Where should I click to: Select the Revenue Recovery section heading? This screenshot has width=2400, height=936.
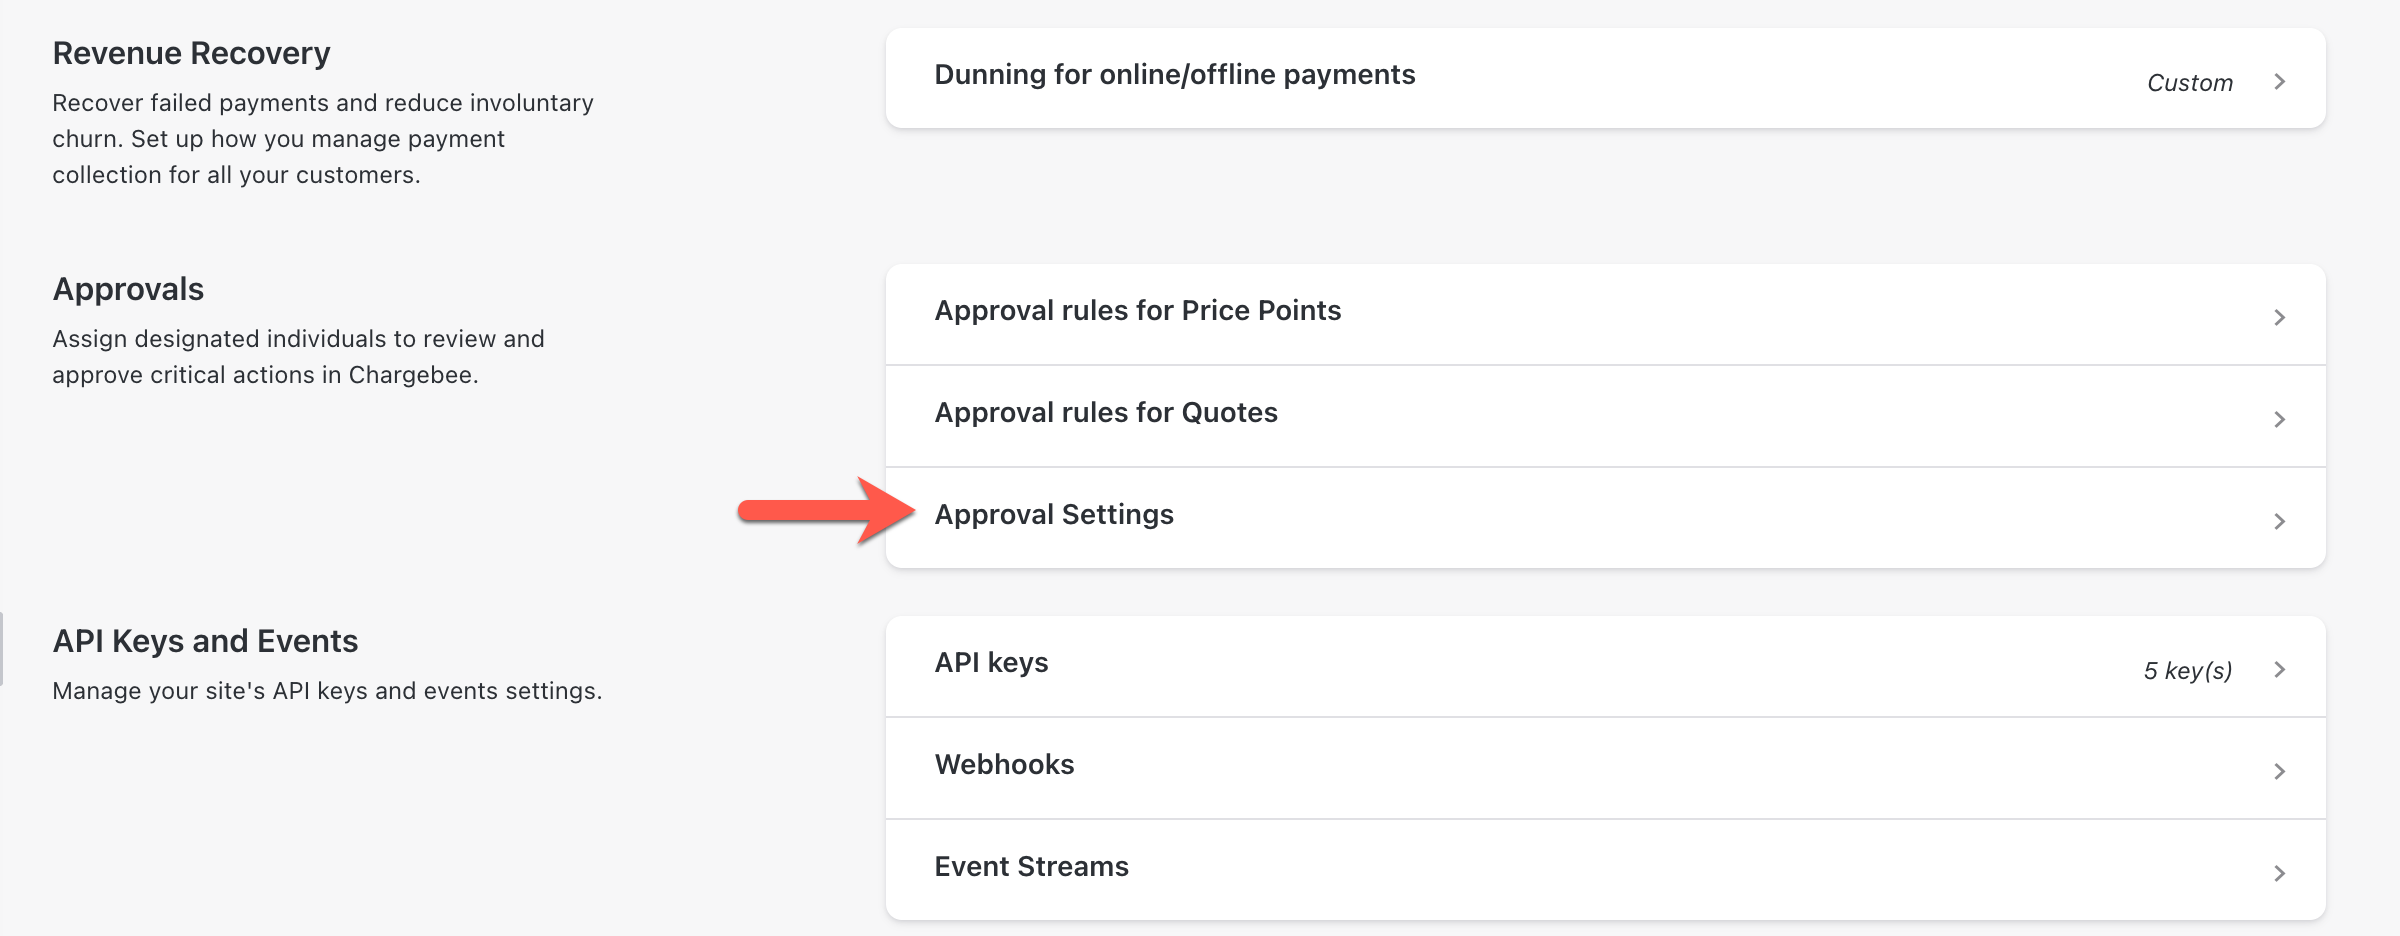click(191, 53)
